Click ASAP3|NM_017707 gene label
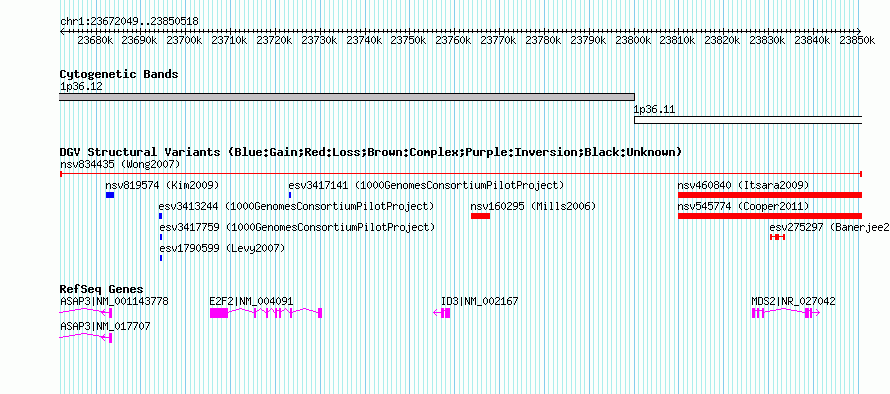The width and height of the screenshot is (890, 394). pos(105,326)
